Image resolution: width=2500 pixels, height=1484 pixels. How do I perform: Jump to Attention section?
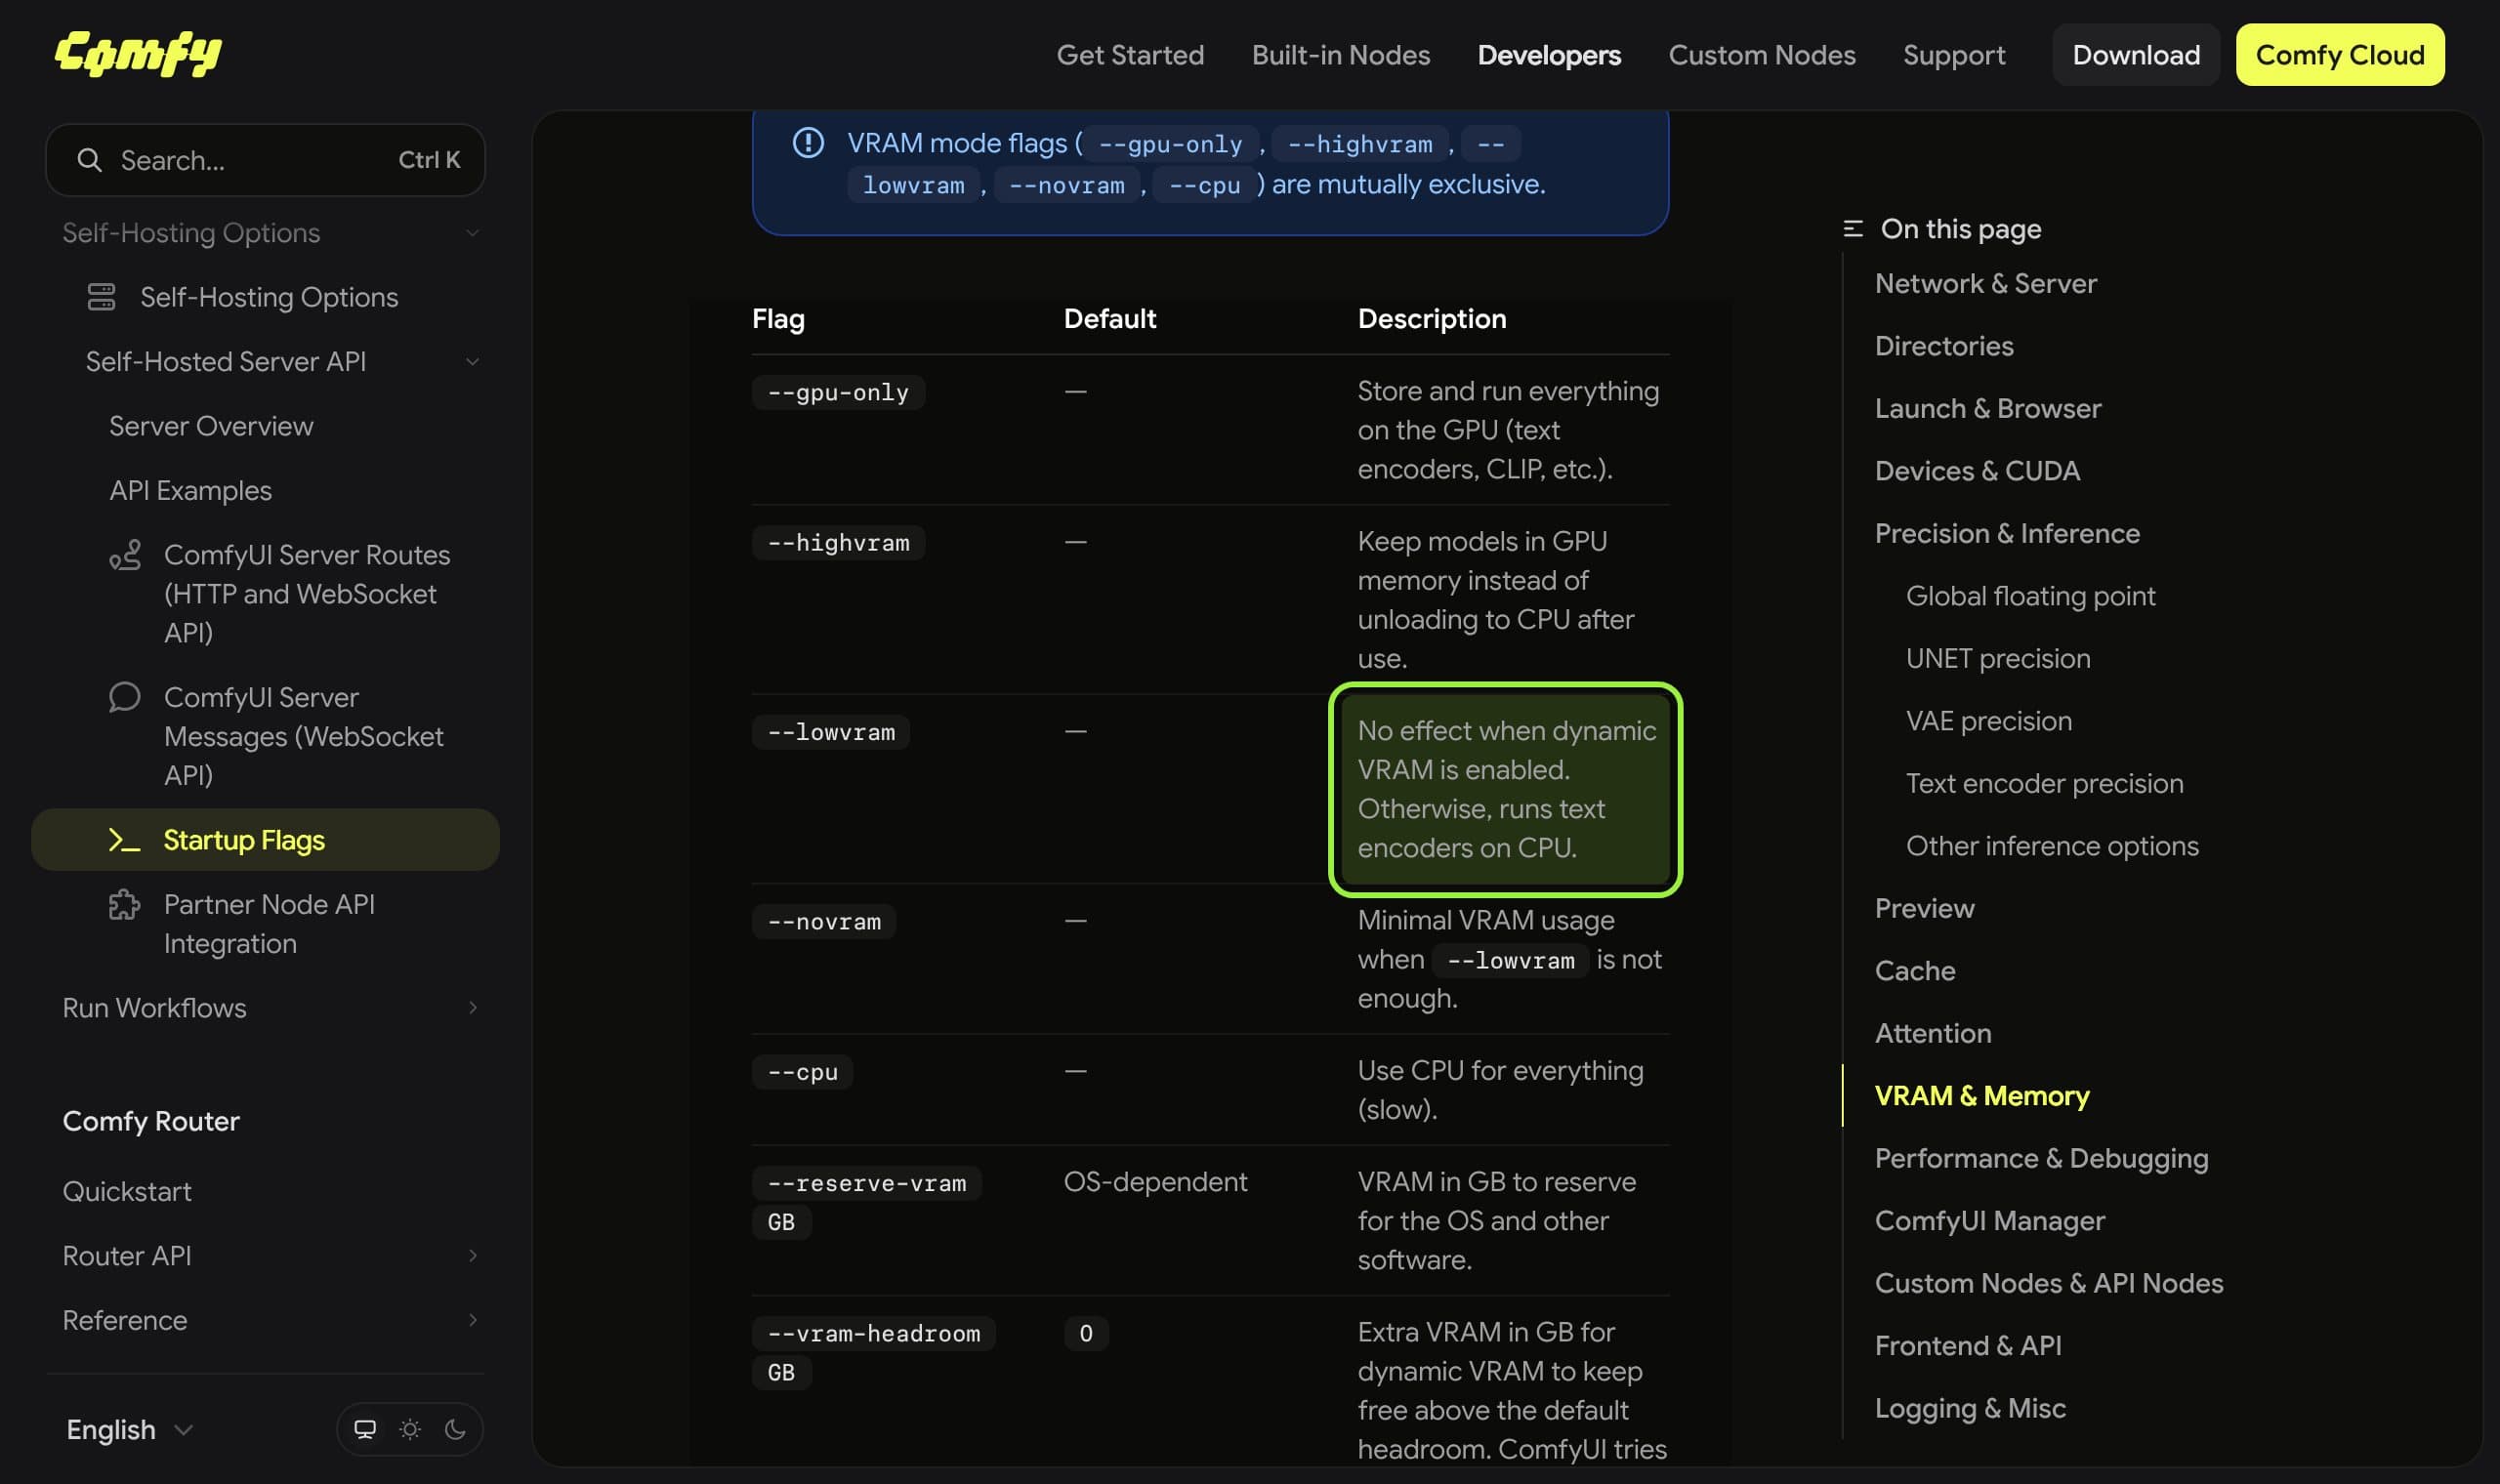tap(1932, 1033)
